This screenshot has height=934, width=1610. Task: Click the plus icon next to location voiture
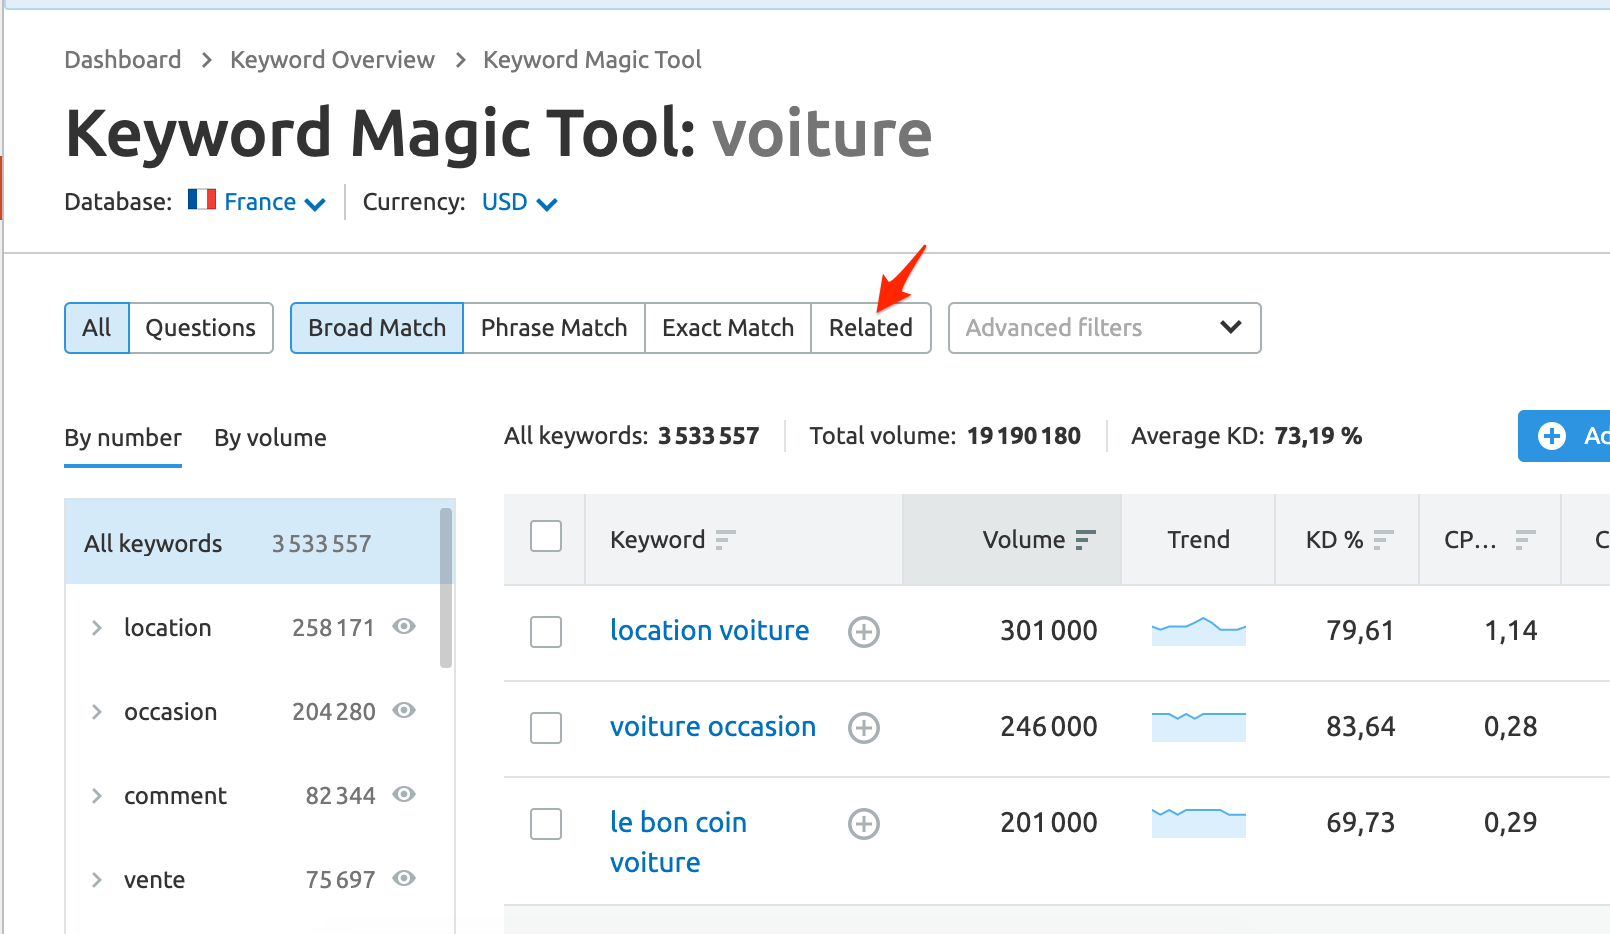click(x=864, y=632)
